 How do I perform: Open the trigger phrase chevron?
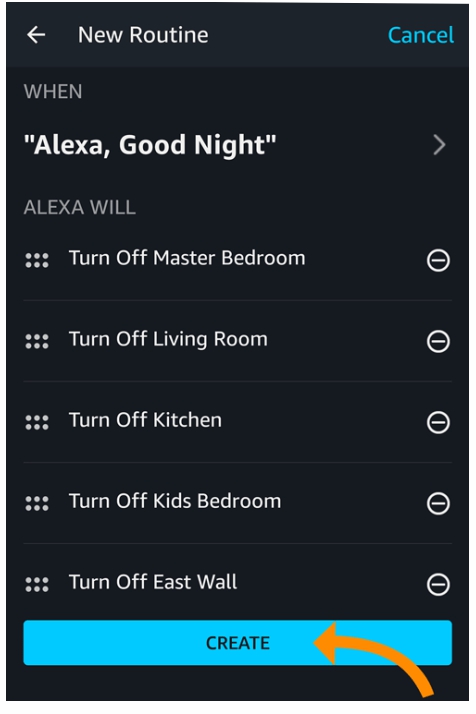pos(439,145)
